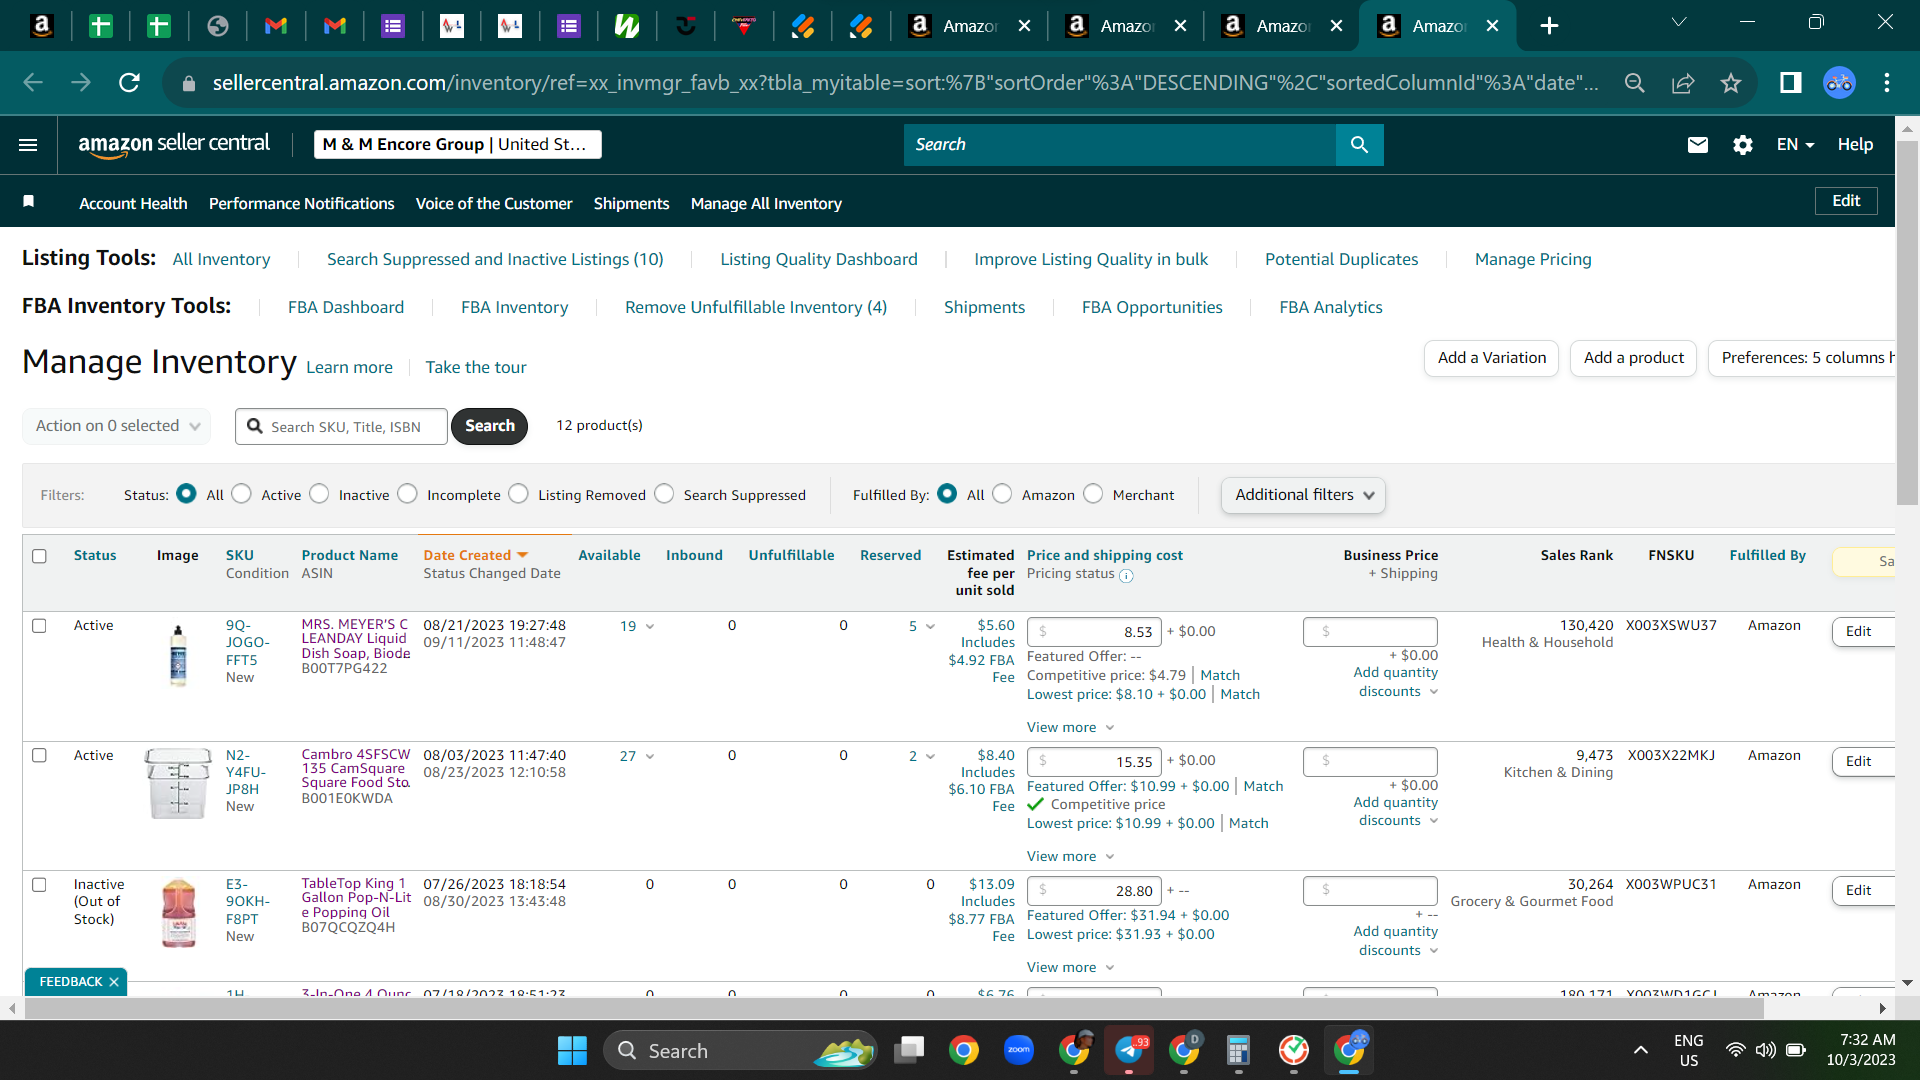Open Account Health from the favorites bar
Image resolution: width=1920 pixels, height=1080 pixels.
pos(133,204)
